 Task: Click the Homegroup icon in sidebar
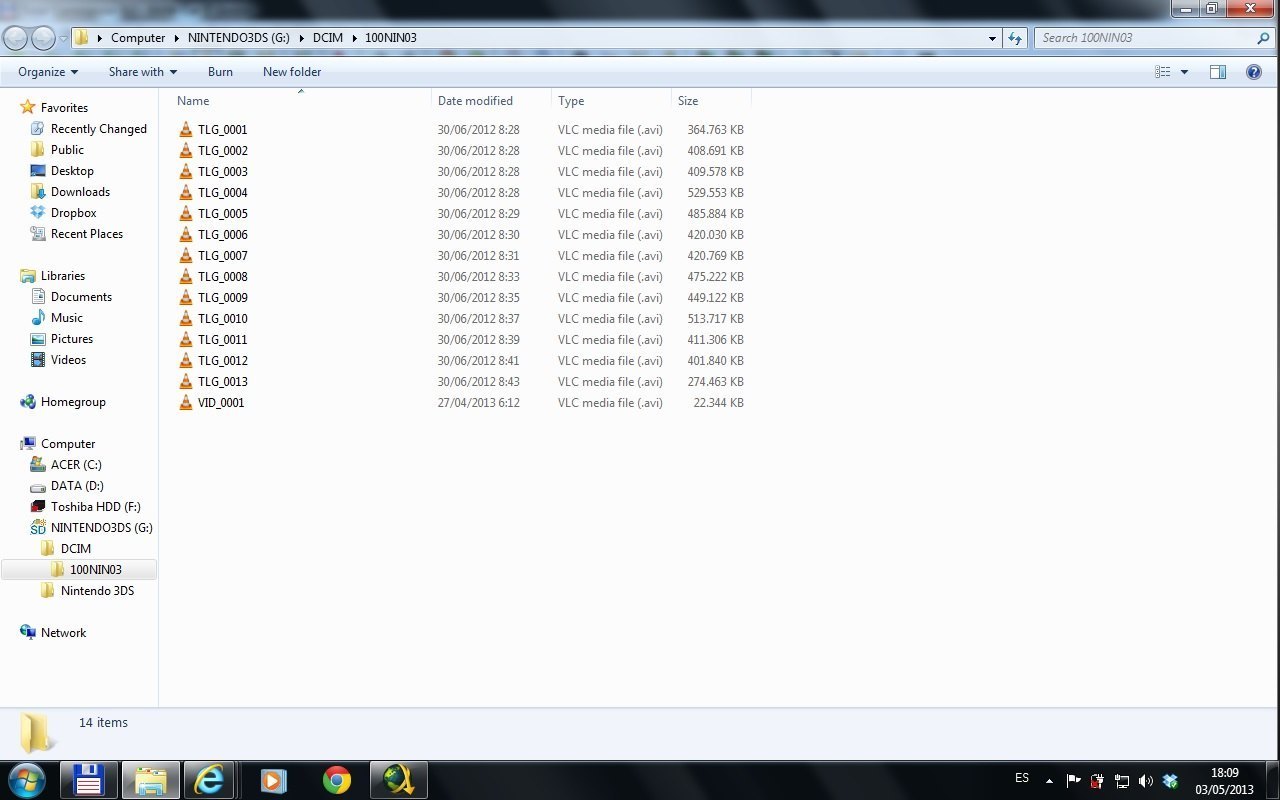click(x=28, y=401)
